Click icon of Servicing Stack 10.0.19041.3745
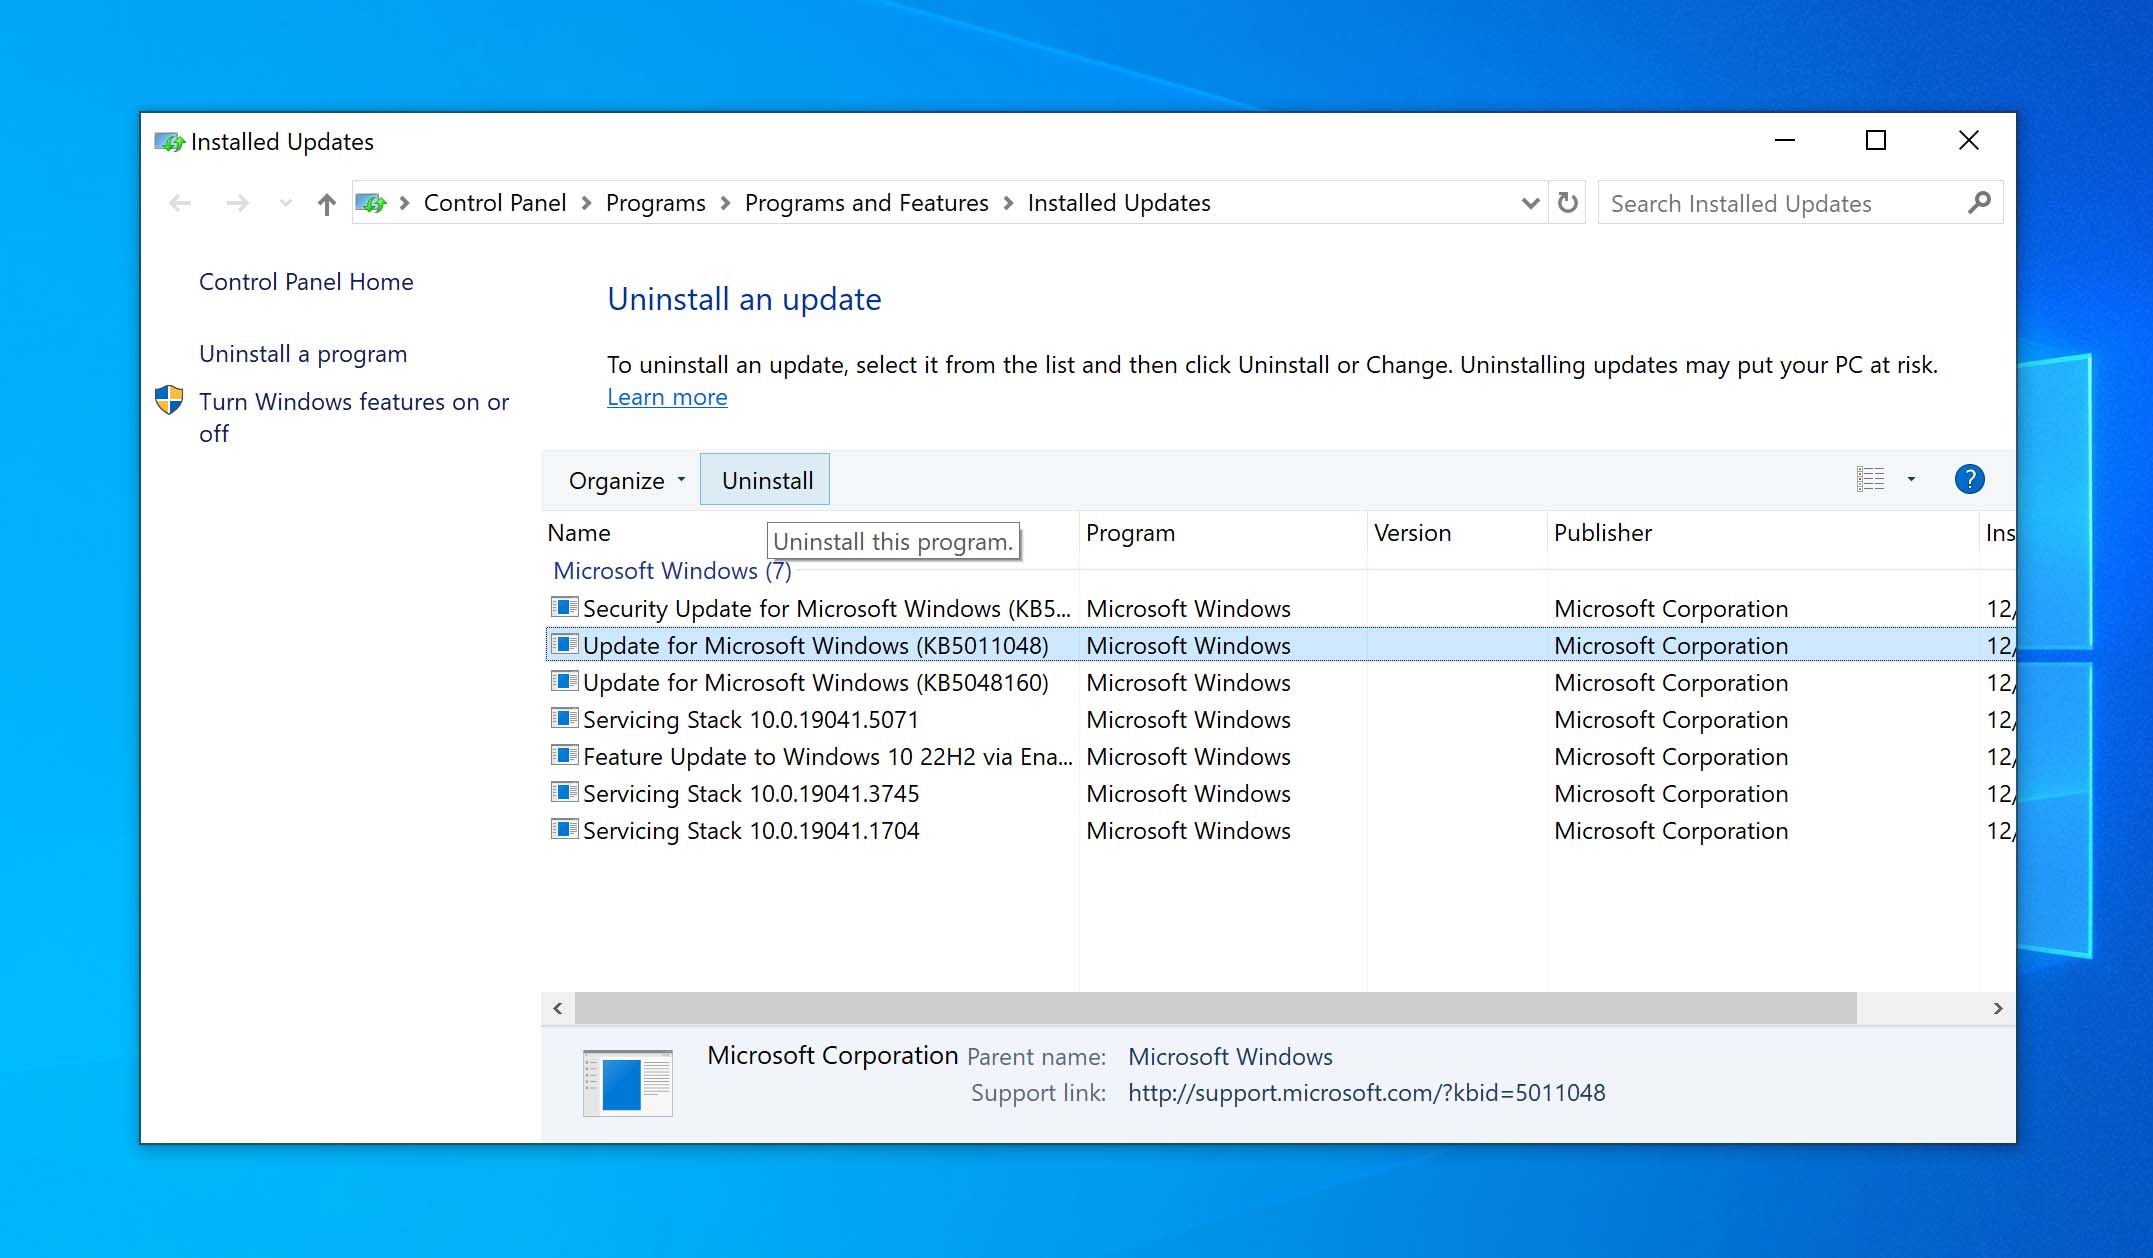This screenshot has width=2153, height=1258. tap(564, 792)
